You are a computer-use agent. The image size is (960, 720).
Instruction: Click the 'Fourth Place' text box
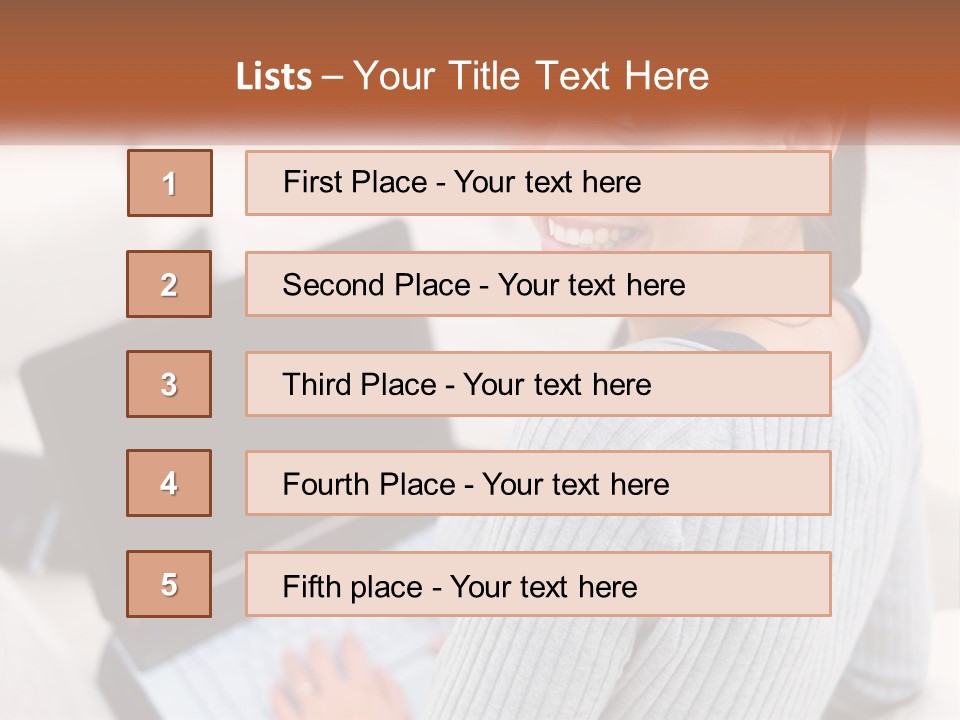538,483
